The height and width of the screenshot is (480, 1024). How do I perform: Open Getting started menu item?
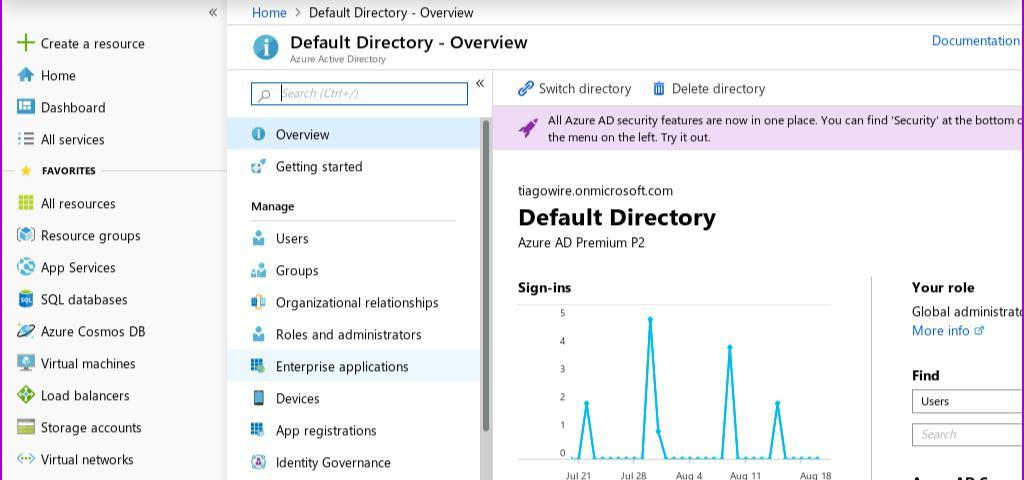(353, 167)
